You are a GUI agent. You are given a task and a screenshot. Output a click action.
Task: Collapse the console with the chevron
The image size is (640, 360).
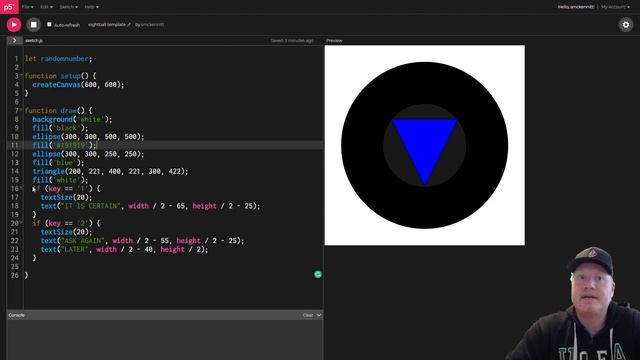[x=319, y=315]
